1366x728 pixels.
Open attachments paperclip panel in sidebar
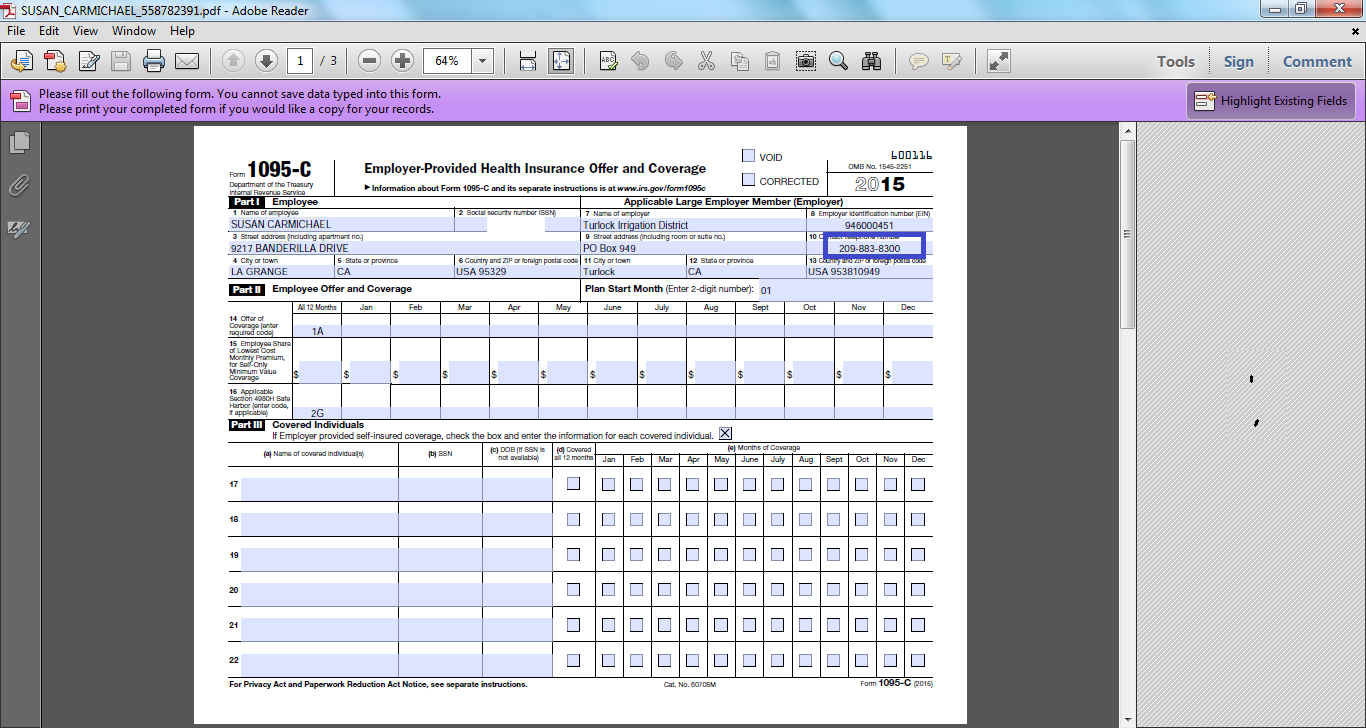[18, 186]
